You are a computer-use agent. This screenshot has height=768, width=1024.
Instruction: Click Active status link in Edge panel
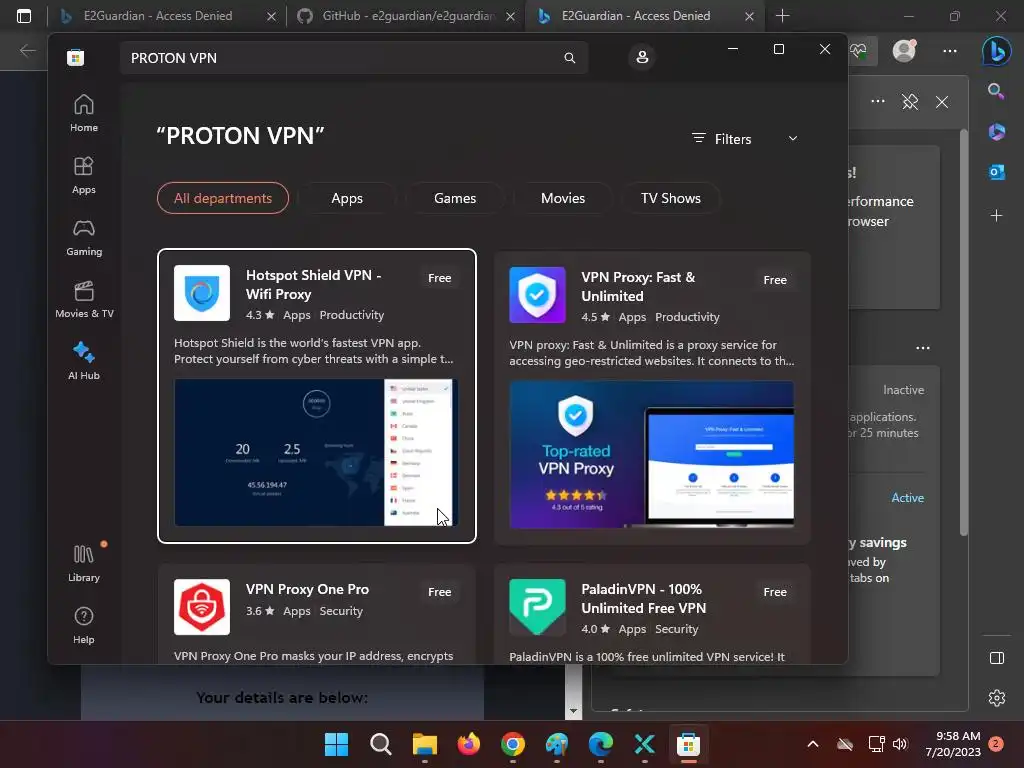click(908, 498)
